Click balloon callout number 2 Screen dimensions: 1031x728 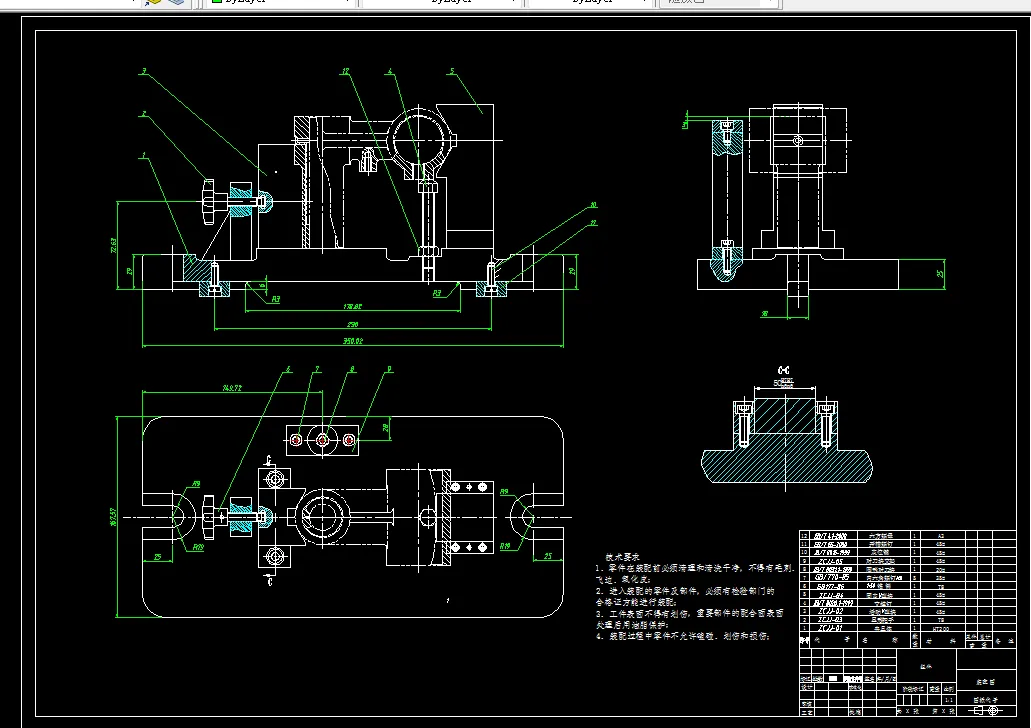point(143,114)
